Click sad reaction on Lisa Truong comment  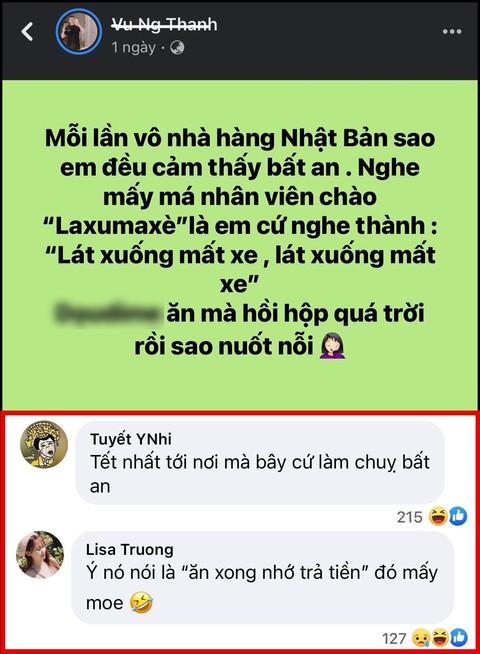[421, 637]
